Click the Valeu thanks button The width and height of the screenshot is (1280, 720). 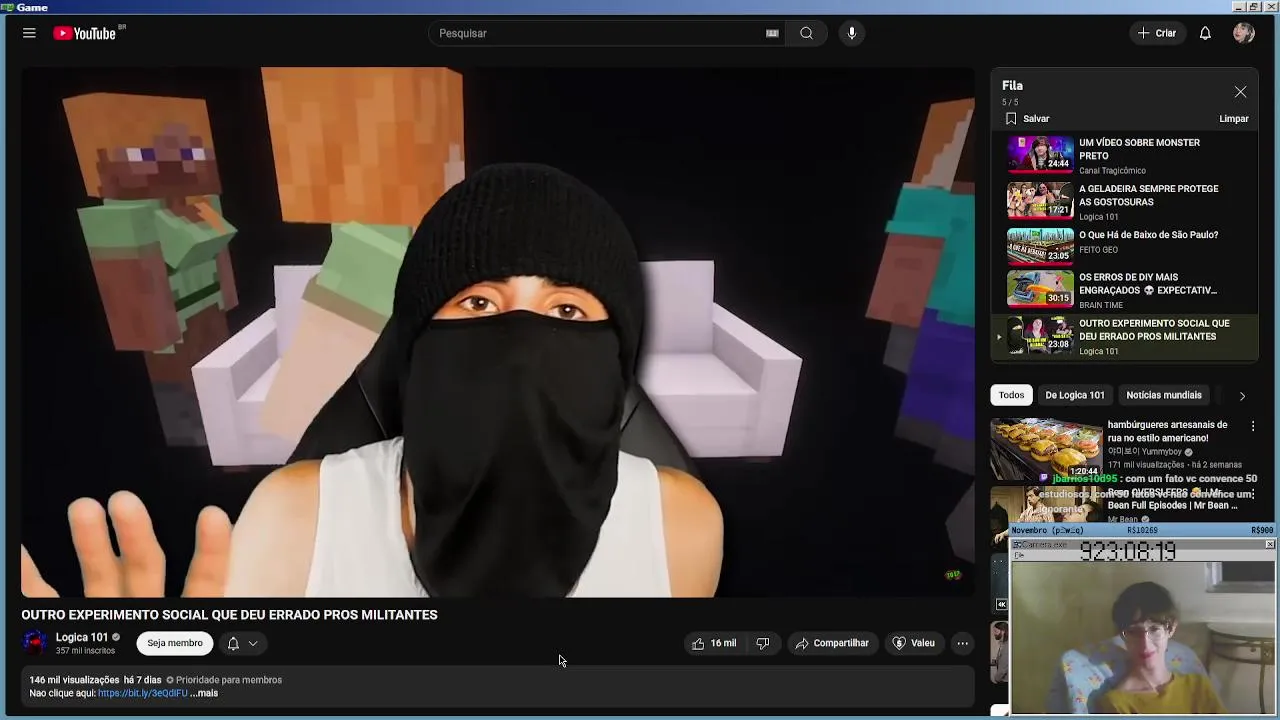point(913,643)
